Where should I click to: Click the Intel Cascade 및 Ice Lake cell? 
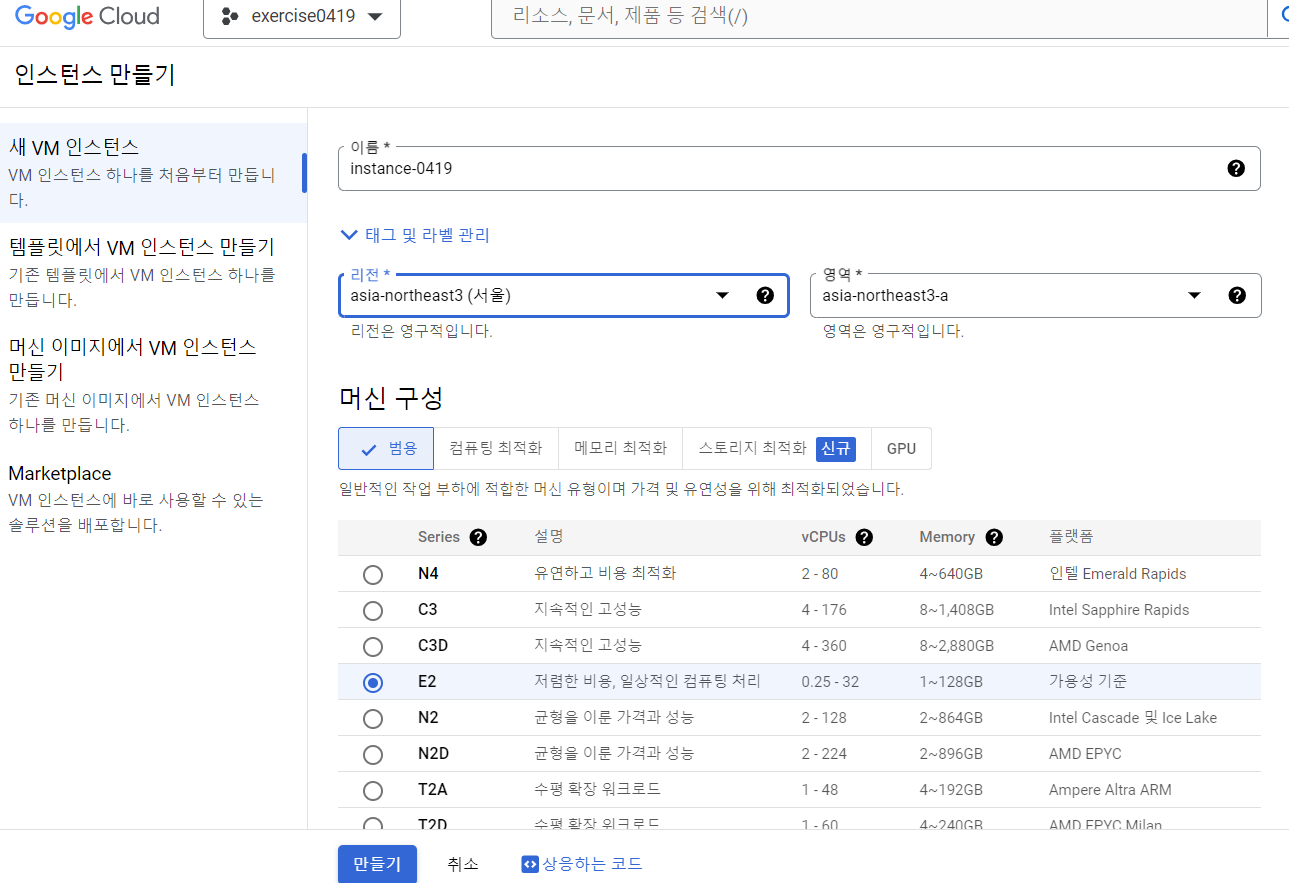pyautogui.click(x=1133, y=718)
